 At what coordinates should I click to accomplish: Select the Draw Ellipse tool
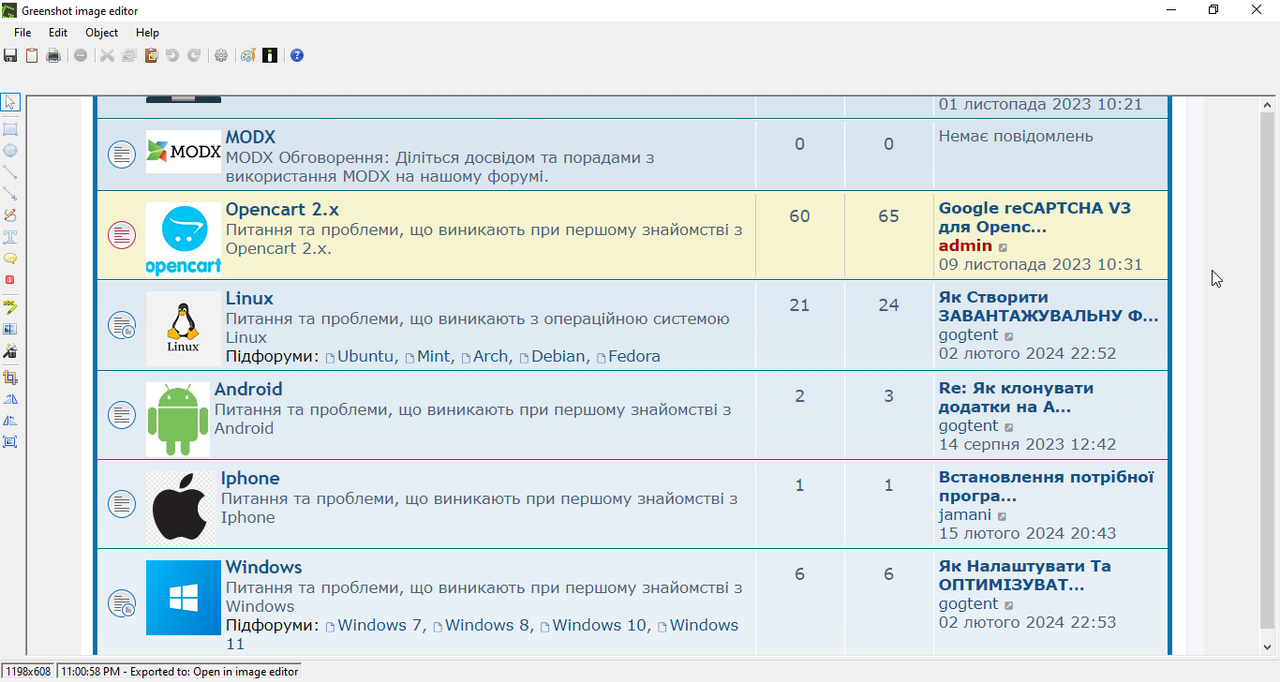[x=10, y=151]
